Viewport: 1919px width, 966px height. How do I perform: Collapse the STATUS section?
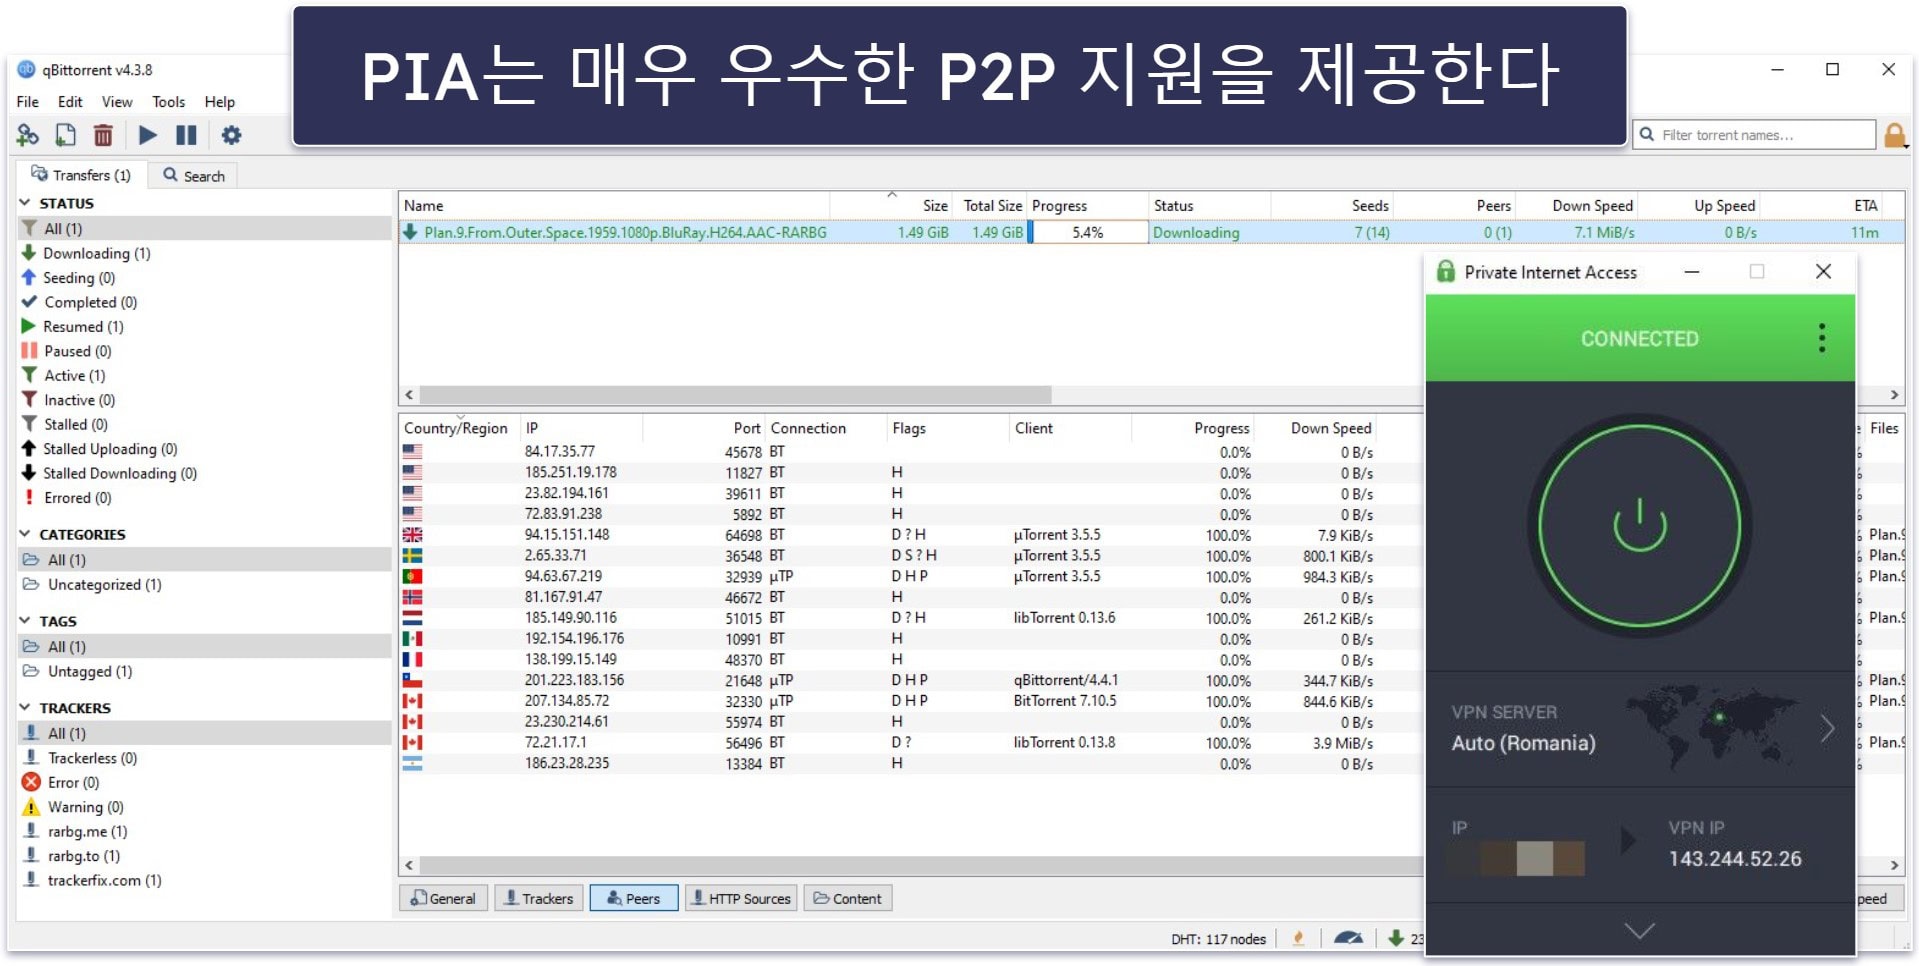(x=25, y=203)
